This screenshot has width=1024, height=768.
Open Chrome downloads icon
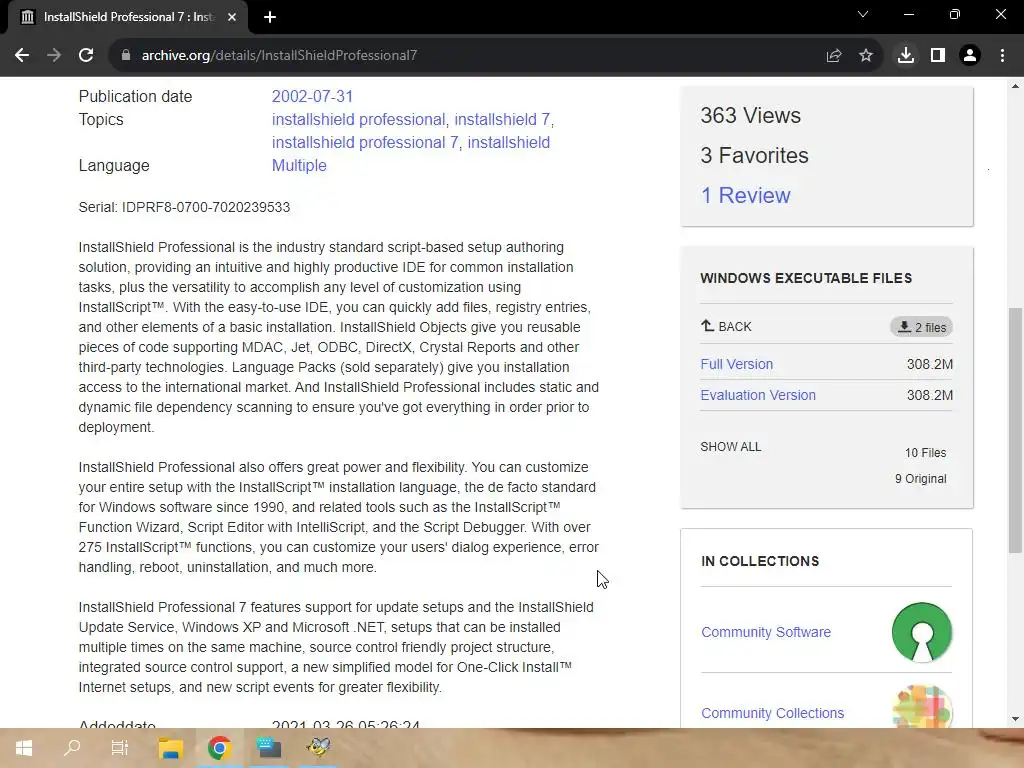pyautogui.click(x=906, y=56)
